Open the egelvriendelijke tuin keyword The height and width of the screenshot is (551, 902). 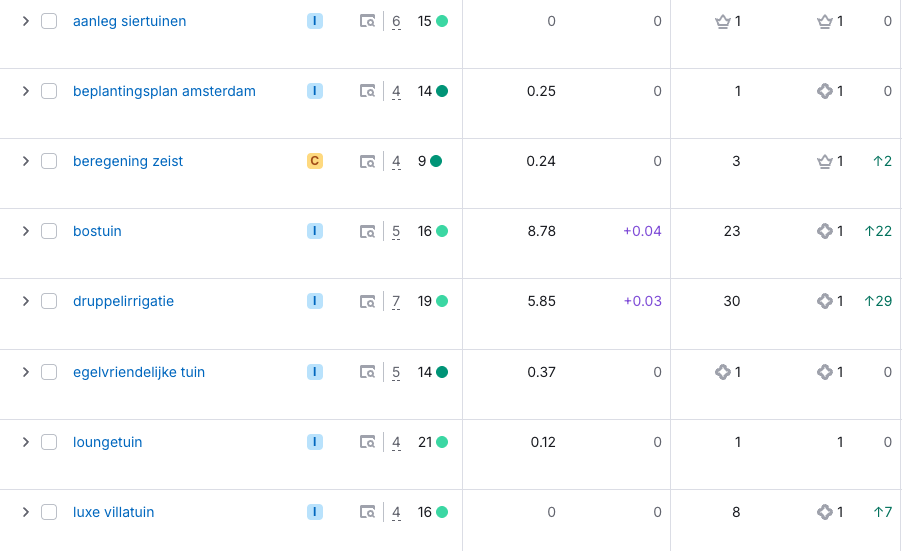point(139,372)
